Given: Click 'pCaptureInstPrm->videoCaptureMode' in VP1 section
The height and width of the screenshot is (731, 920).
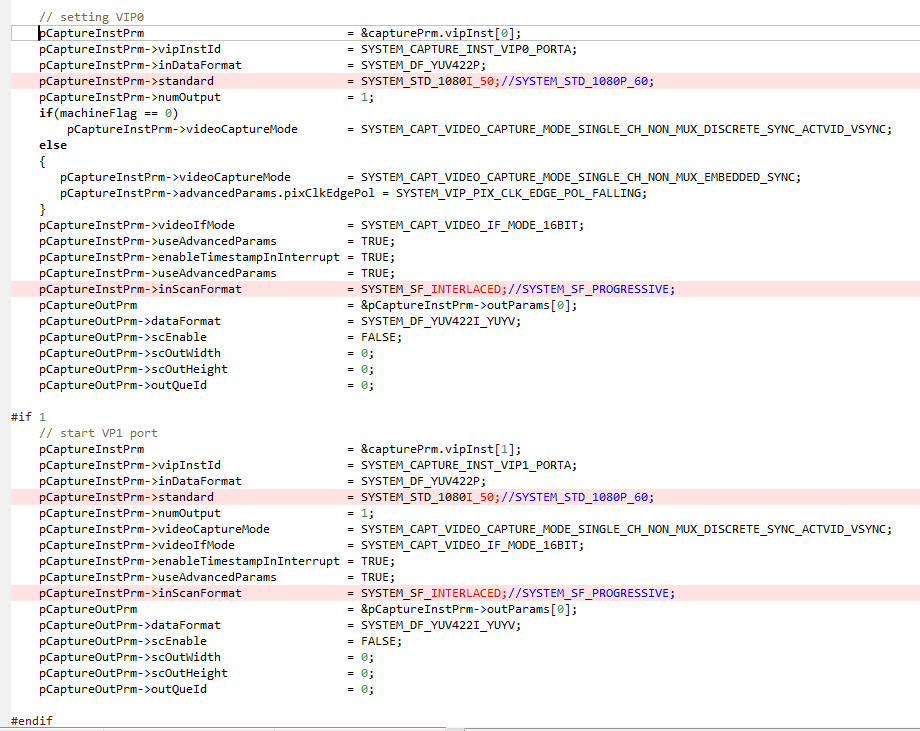Looking at the screenshot, I should coord(154,529).
